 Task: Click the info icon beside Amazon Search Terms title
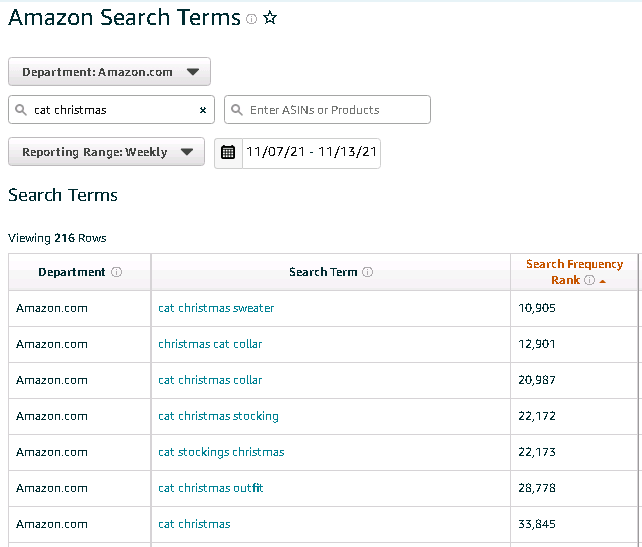251,19
